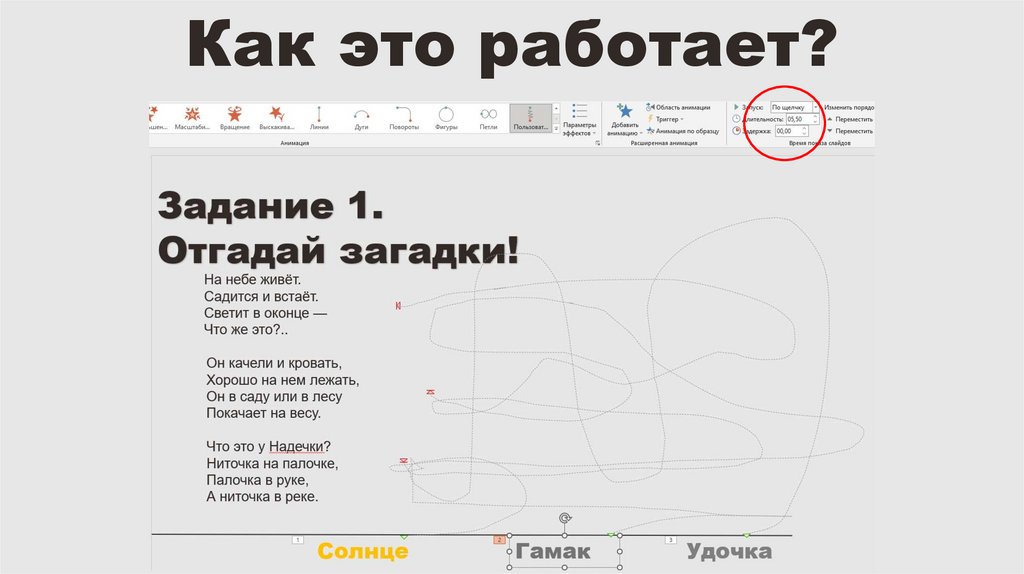
Task: Click red path end marker near second riddle
Action: [430, 392]
